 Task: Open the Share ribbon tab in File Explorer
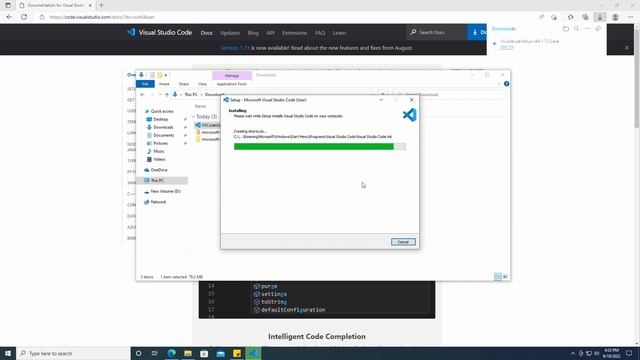point(184,84)
